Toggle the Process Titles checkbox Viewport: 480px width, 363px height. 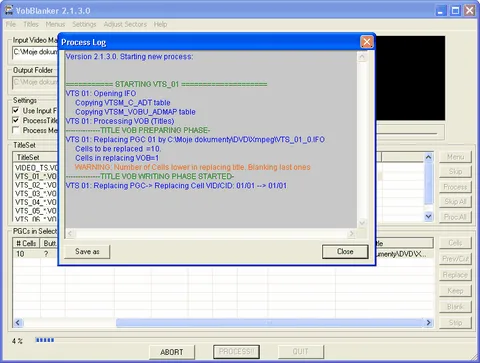16,120
